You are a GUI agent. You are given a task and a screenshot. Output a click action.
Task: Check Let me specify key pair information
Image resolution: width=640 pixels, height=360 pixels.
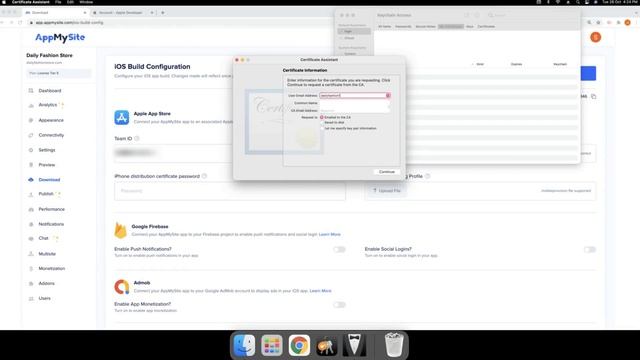tap(322, 128)
